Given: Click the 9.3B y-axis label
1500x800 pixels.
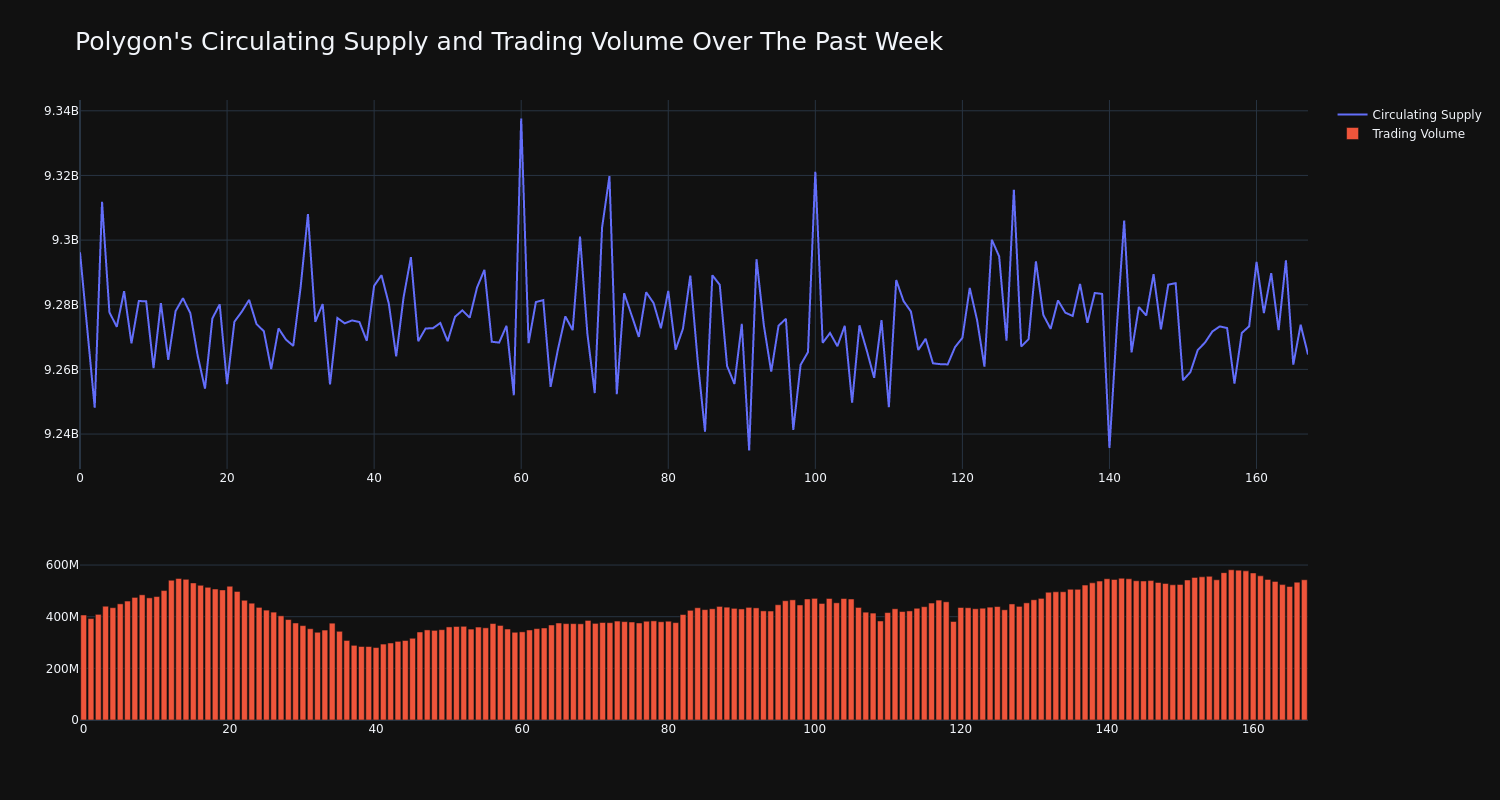Looking at the screenshot, I should tap(65, 240).
